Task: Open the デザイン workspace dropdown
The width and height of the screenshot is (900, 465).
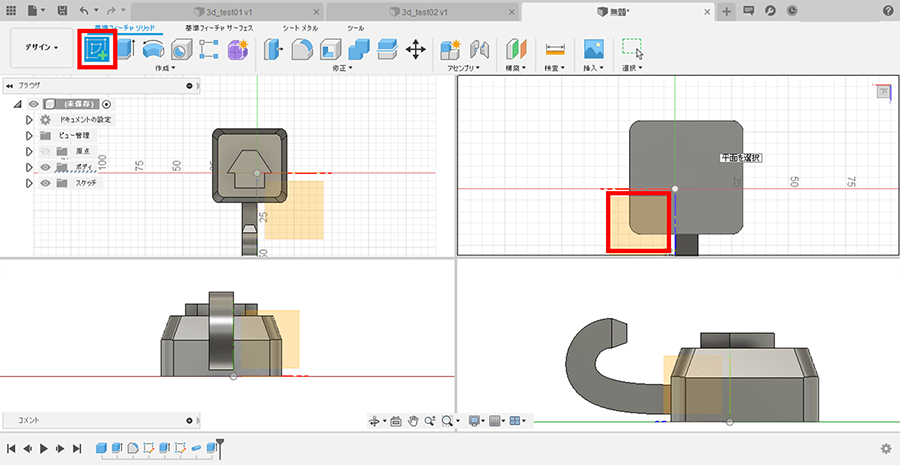Action: pyautogui.click(x=41, y=47)
